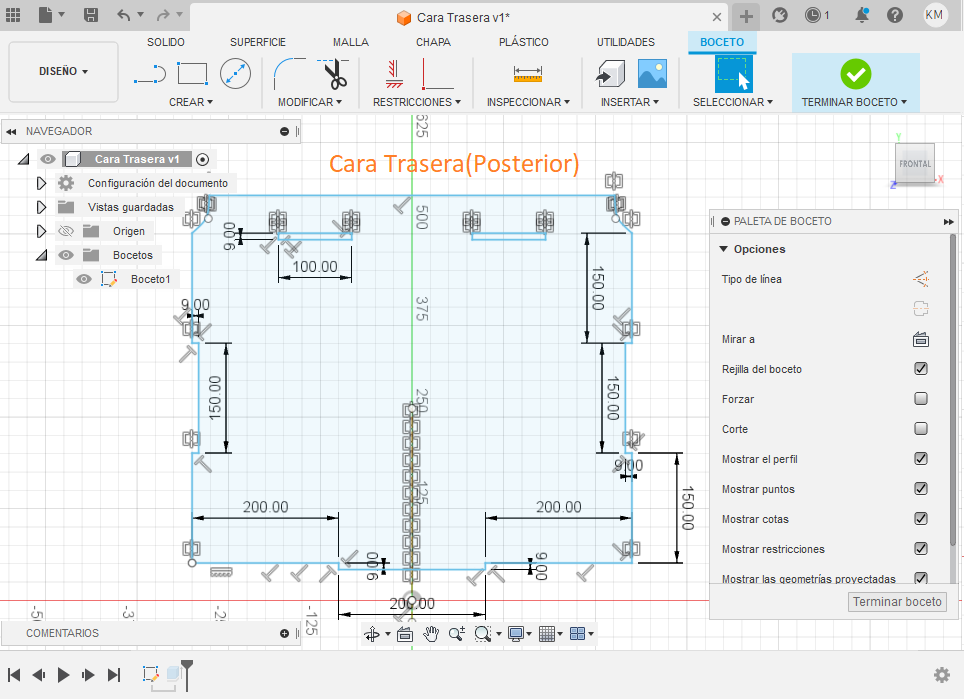Image resolution: width=964 pixels, height=699 pixels.
Task: Switch to the UTILIDADES tab
Action: click(625, 42)
